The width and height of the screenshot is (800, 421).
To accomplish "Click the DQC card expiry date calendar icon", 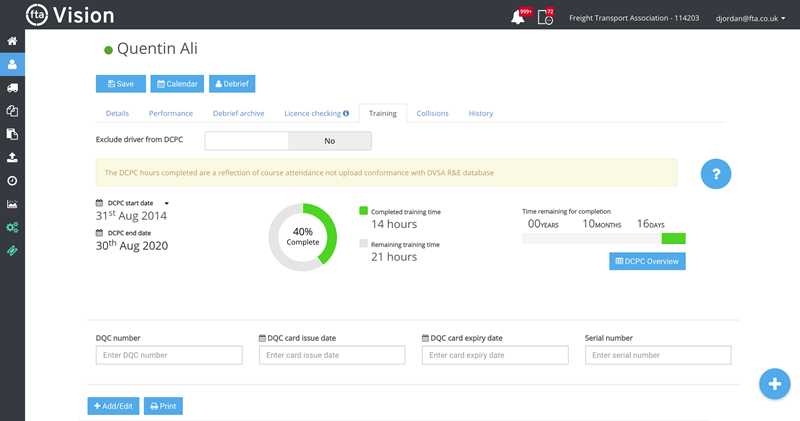I will coord(425,338).
